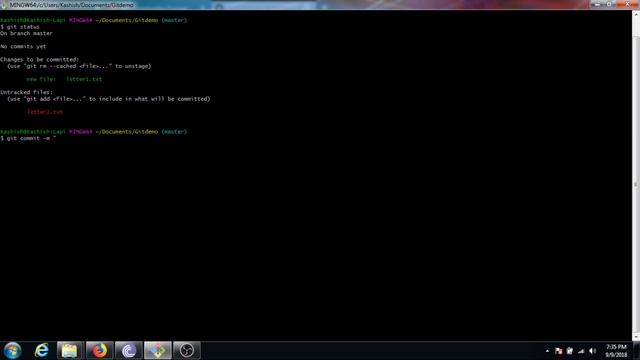Open the Action Center flag icon
640x360 pixels.
click(x=559, y=351)
